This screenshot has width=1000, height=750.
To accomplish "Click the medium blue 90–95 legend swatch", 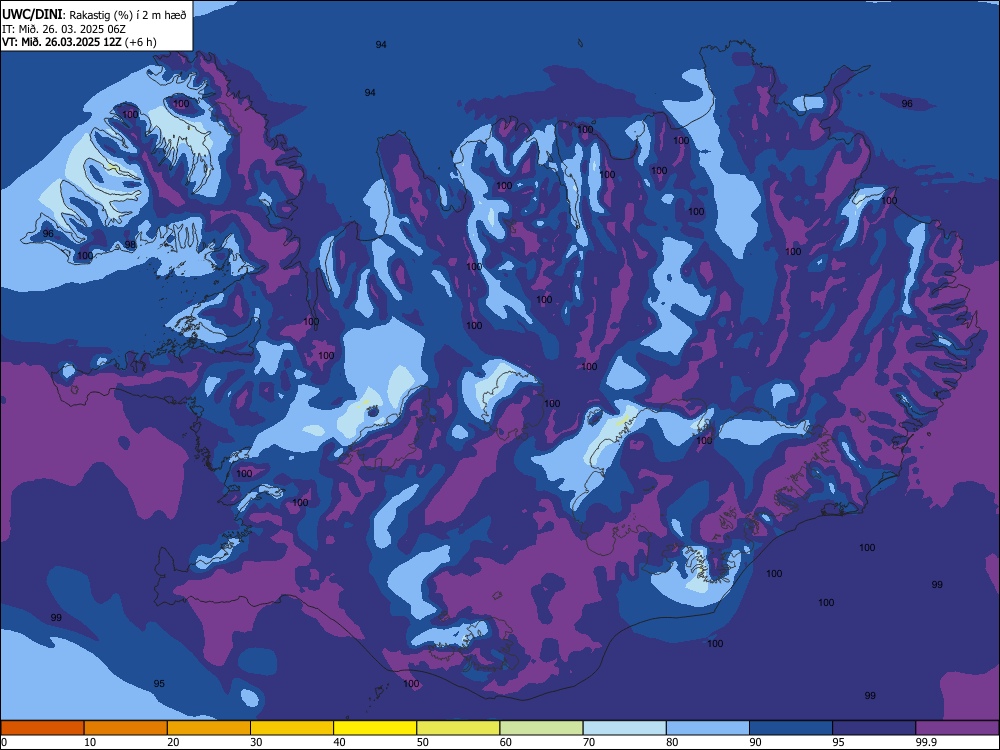I will 791,728.
